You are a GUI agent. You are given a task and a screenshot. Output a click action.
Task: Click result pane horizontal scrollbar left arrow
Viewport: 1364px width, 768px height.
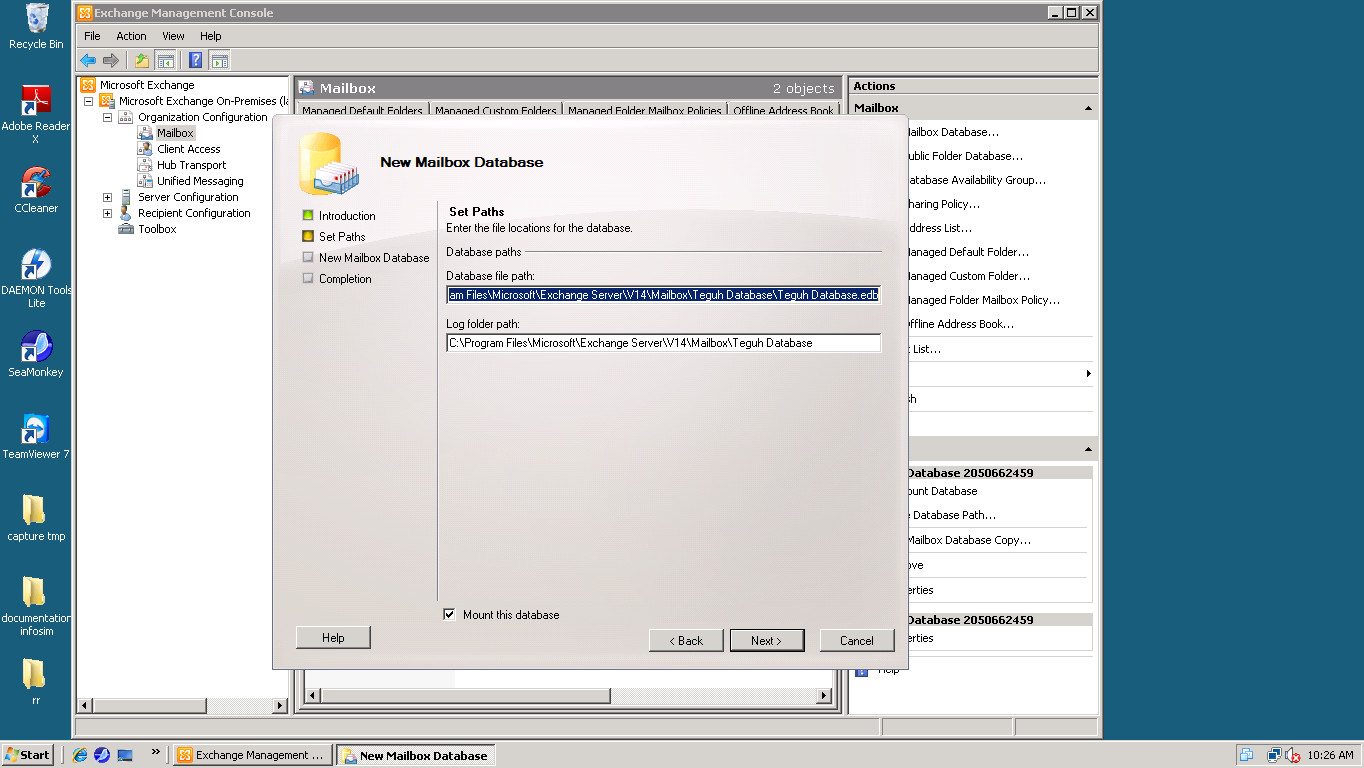312,696
